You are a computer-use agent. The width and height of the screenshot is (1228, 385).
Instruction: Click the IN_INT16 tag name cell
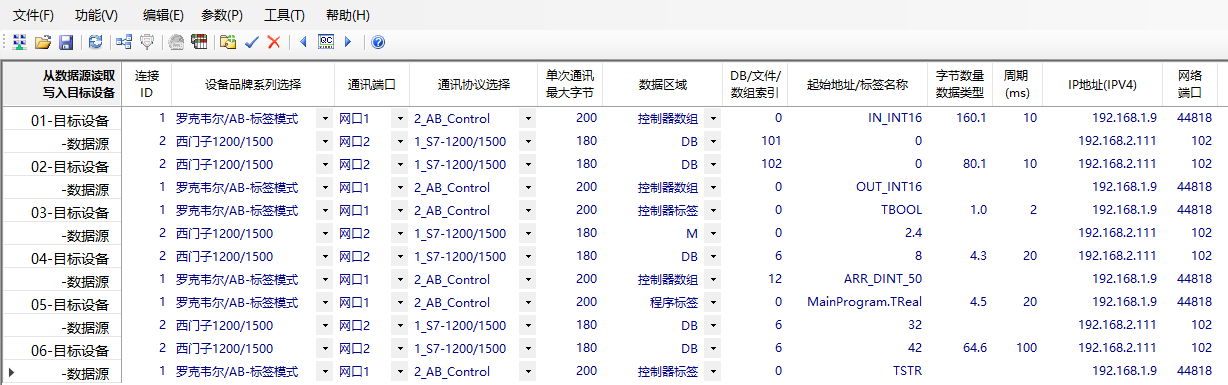pyautogui.click(x=895, y=118)
